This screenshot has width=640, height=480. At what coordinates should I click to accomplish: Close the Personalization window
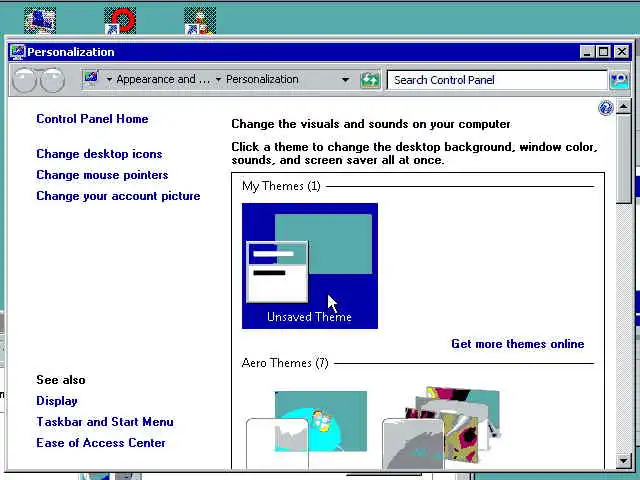[x=622, y=52]
